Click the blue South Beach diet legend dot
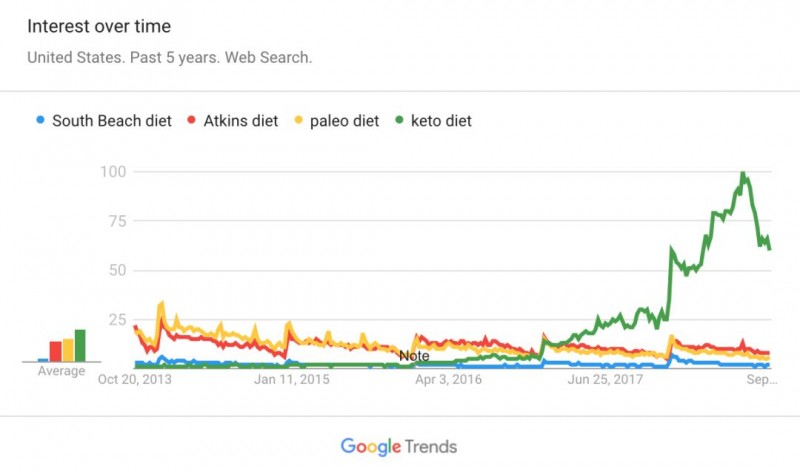 coord(40,121)
